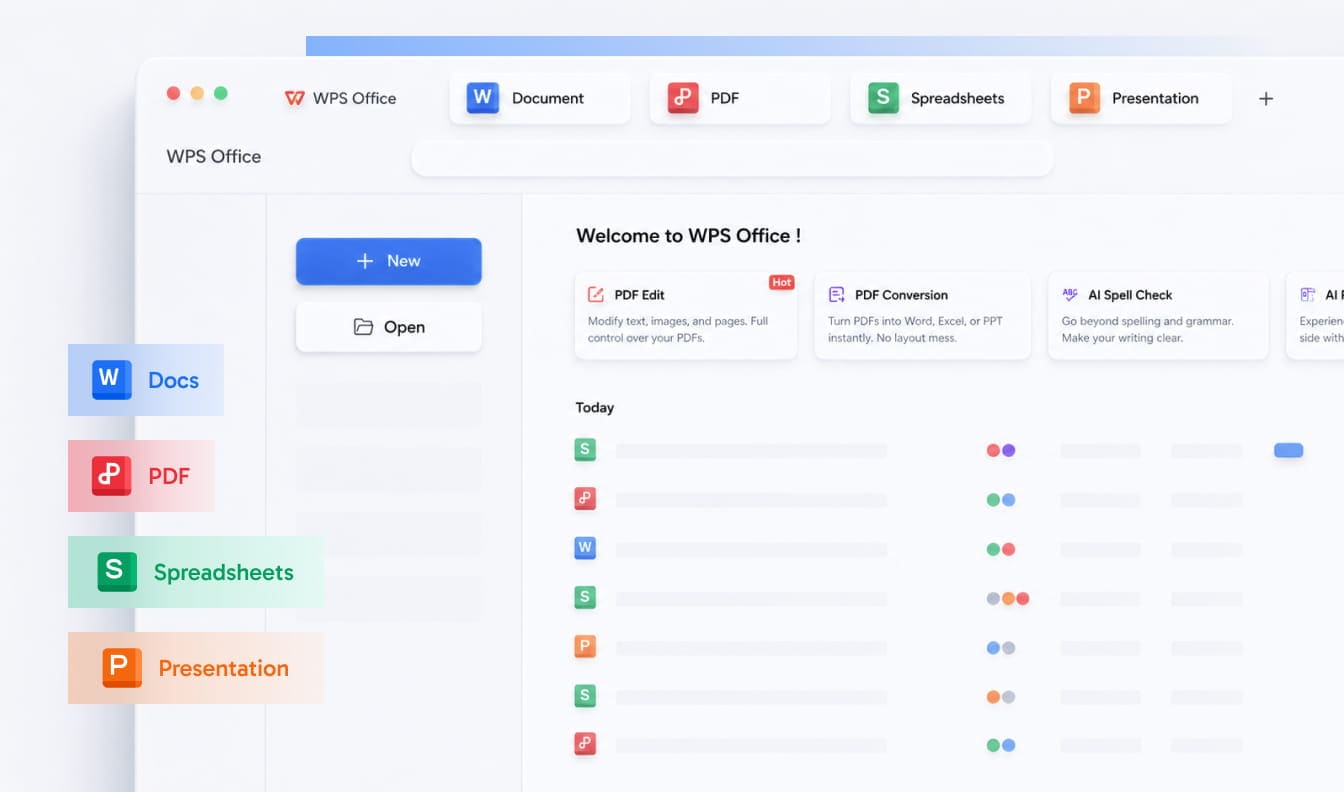Focus the search bar at top
1344x792 pixels.
[x=732, y=158]
